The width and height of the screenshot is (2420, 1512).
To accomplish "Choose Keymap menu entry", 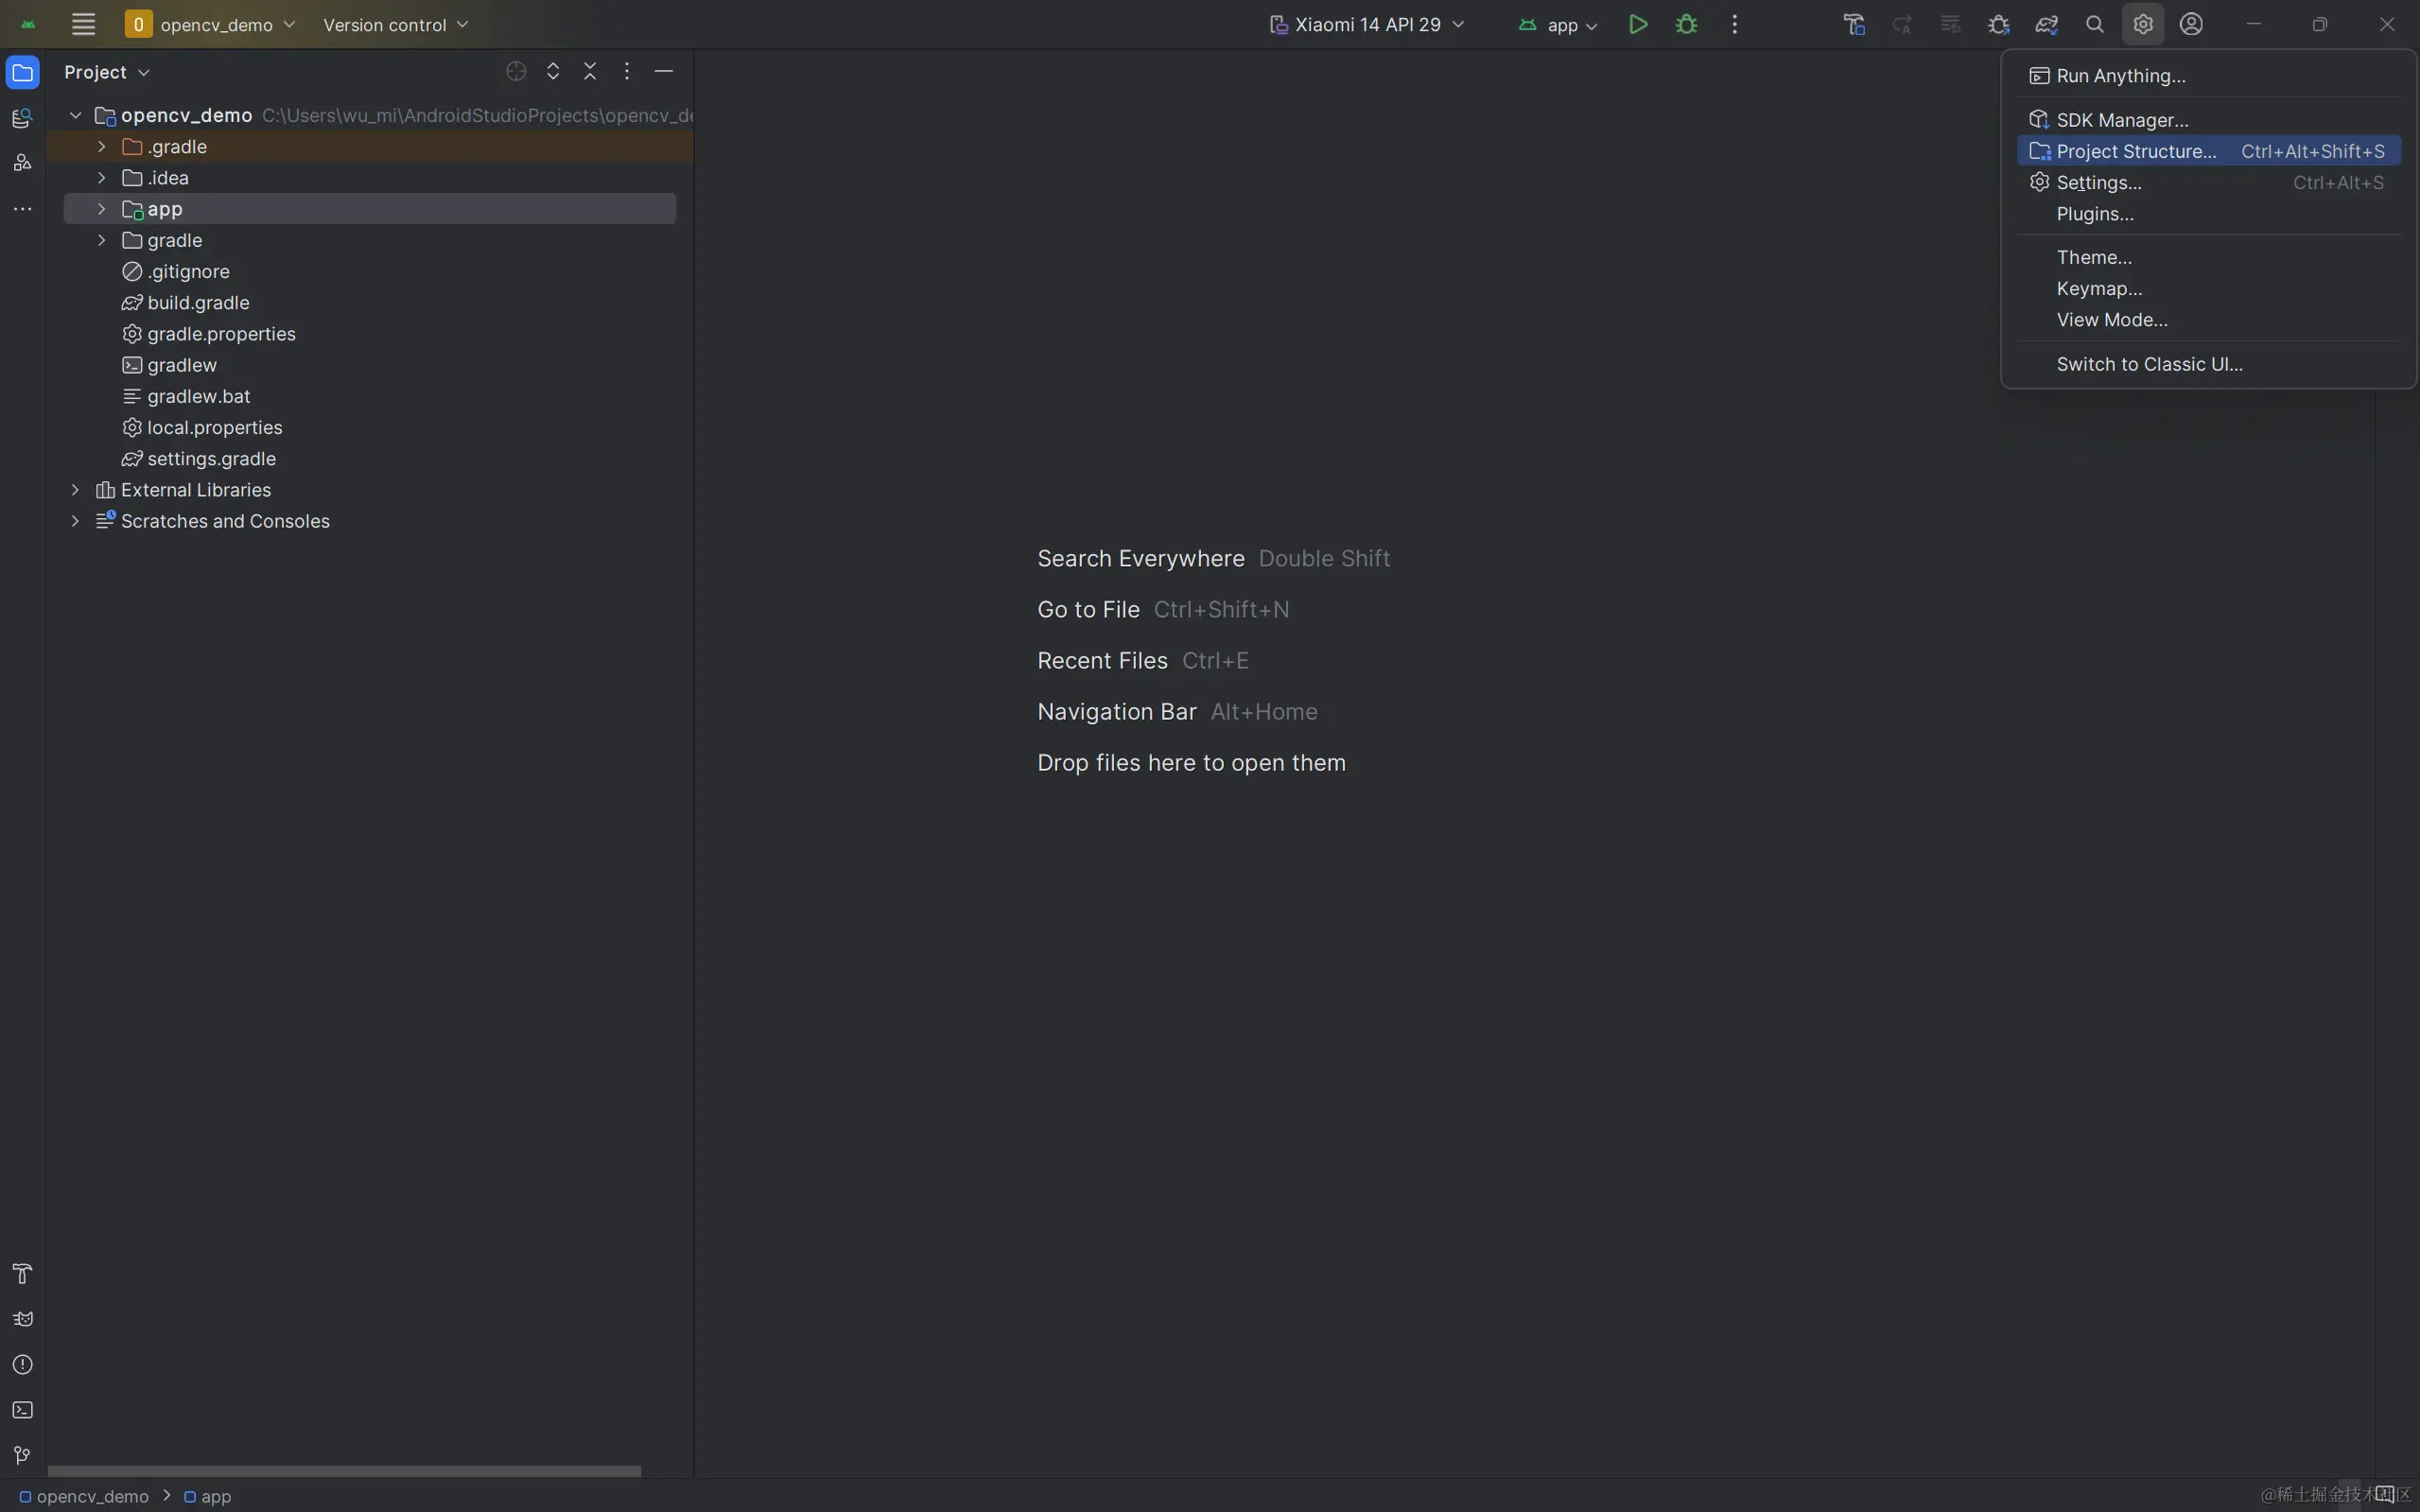I will (2209, 288).
